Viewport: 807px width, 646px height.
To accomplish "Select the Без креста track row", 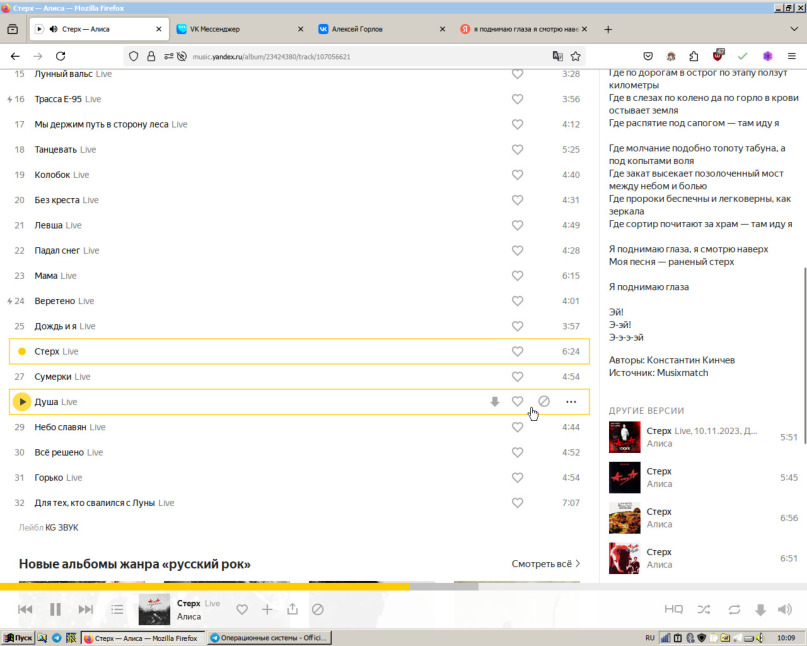I will point(299,200).
